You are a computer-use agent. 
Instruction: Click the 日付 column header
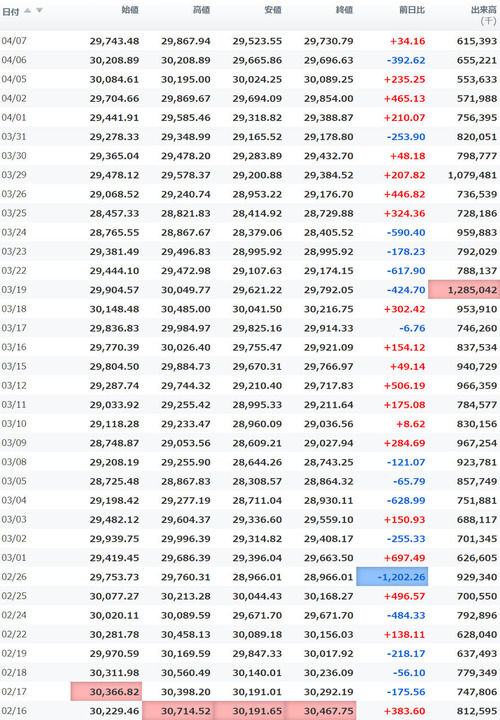pos(11,11)
